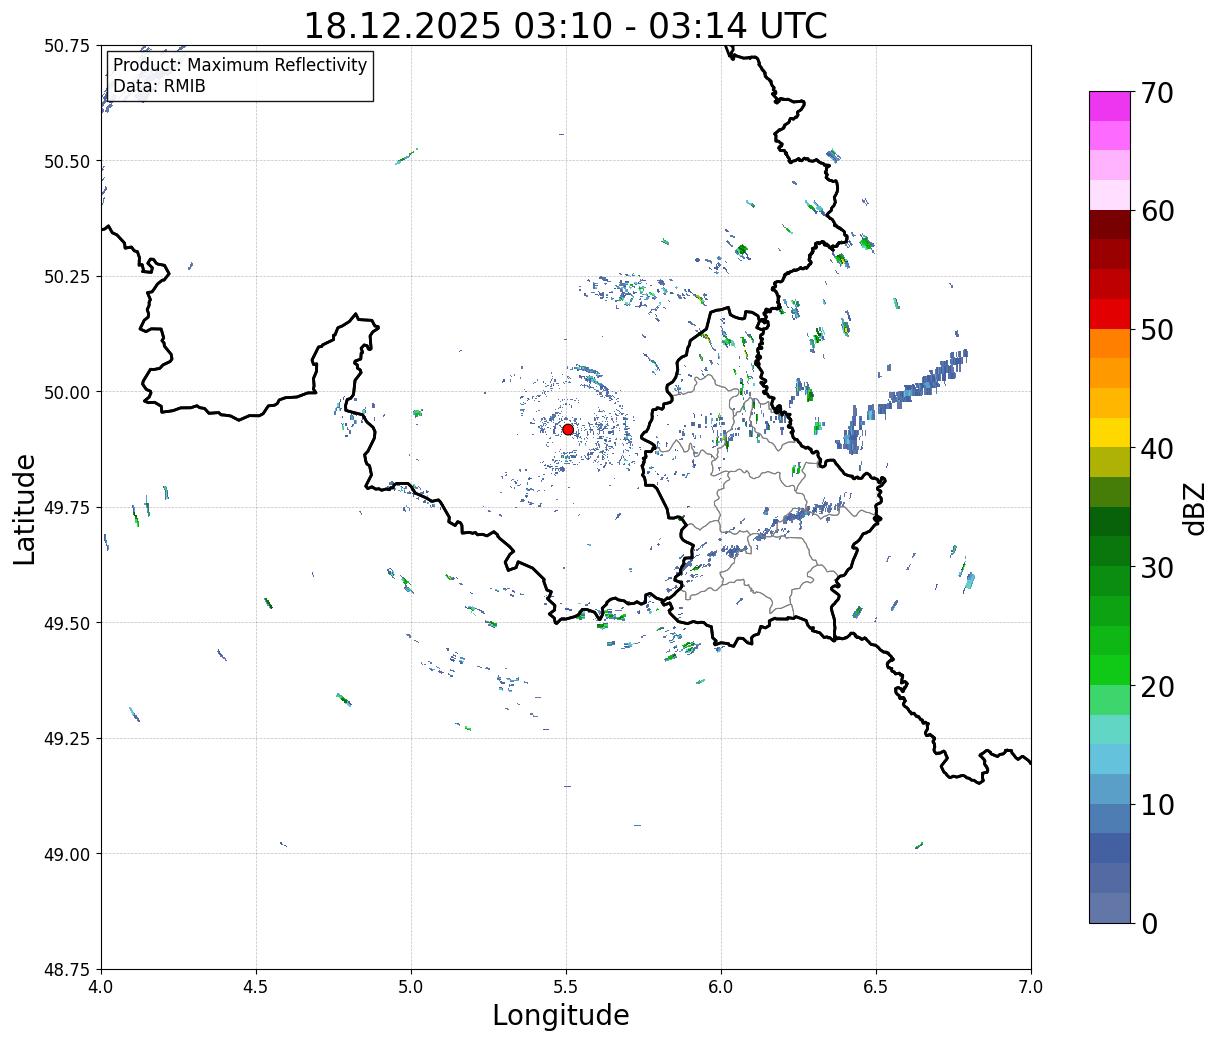Click longitude tick label 6.0
The image size is (1219, 1040).
pos(721,986)
